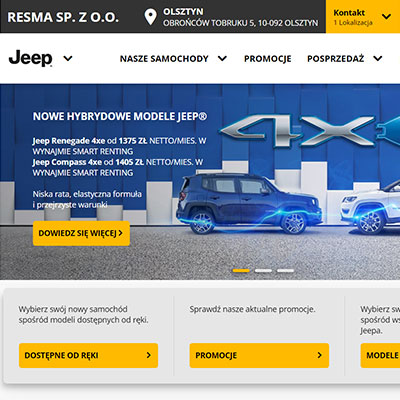Click the arrow icon on Dostępne od ręki
The image size is (400, 400).
(x=149, y=356)
